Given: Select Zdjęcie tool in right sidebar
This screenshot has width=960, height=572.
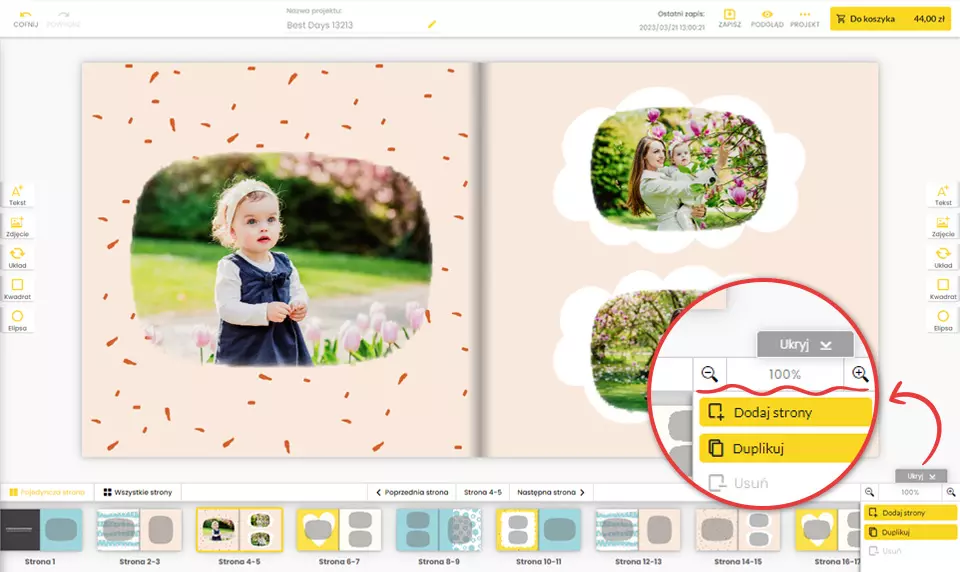Looking at the screenshot, I should pos(943,227).
